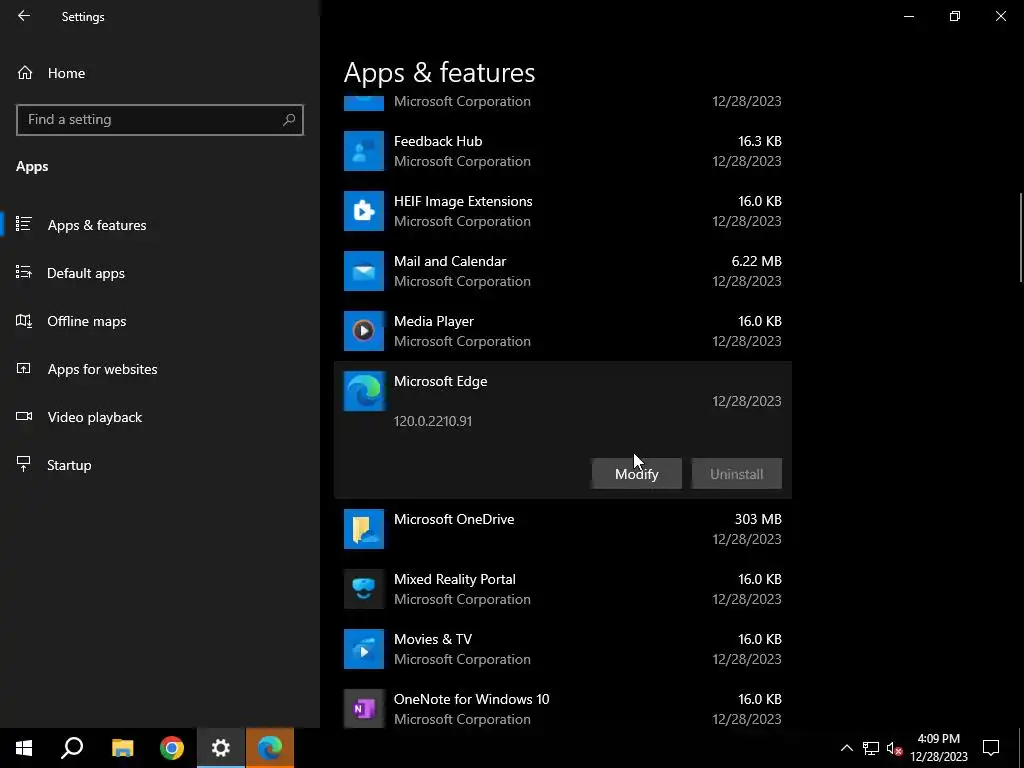Open Apps for websites page

coord(102,369)
